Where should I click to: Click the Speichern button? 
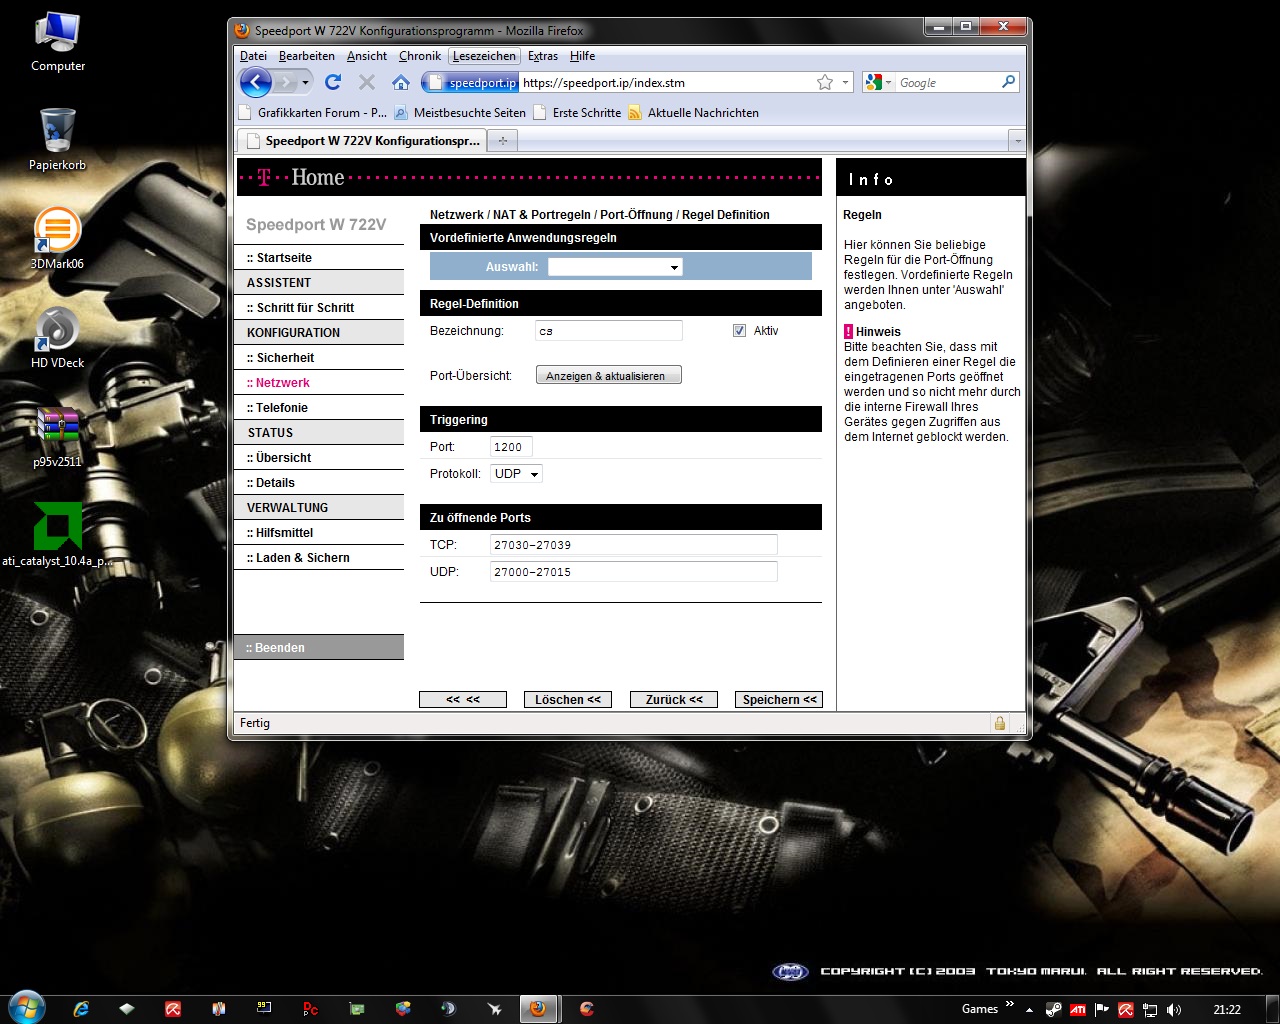(x=779, y=699)
